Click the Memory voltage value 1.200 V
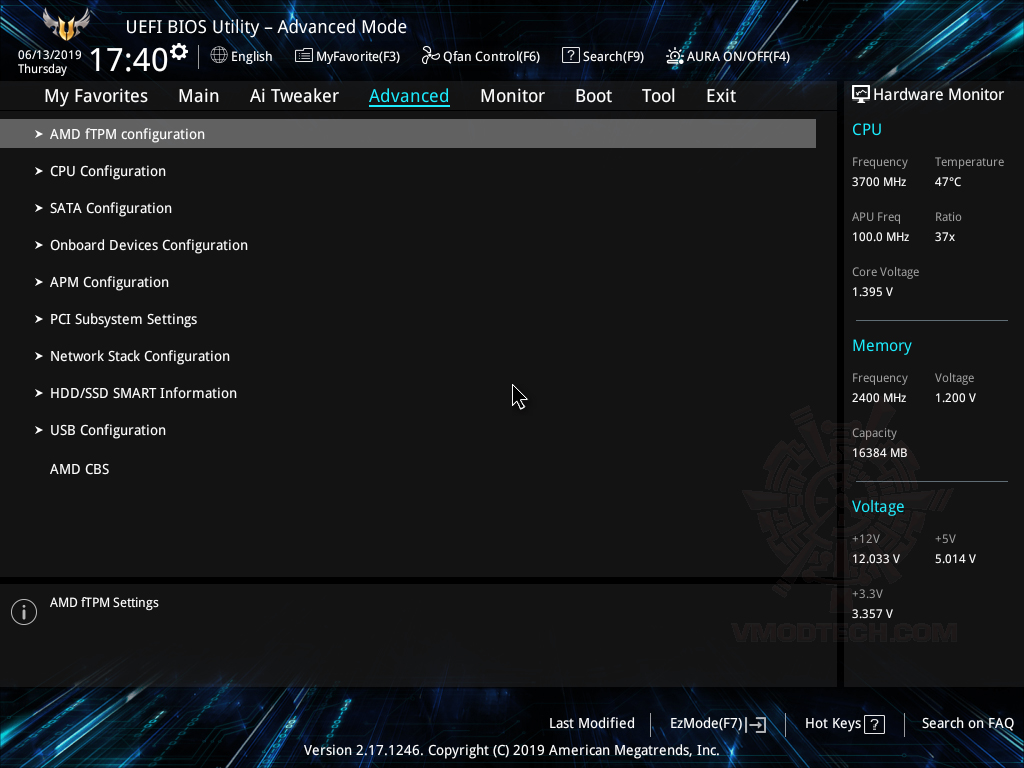The height and width of the screenshot is (768, 1024). (955, 398)
